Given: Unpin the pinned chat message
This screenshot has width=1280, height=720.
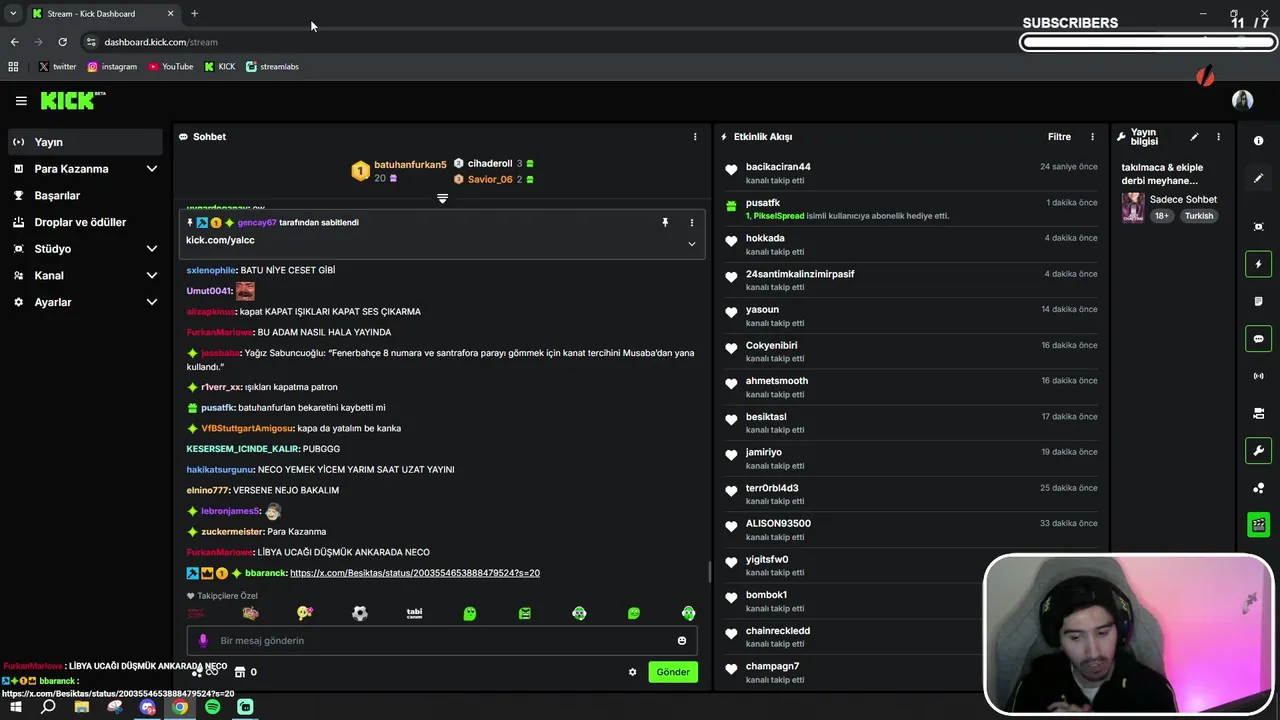Looking at the screenshot, I should click(x=665, y=222).
